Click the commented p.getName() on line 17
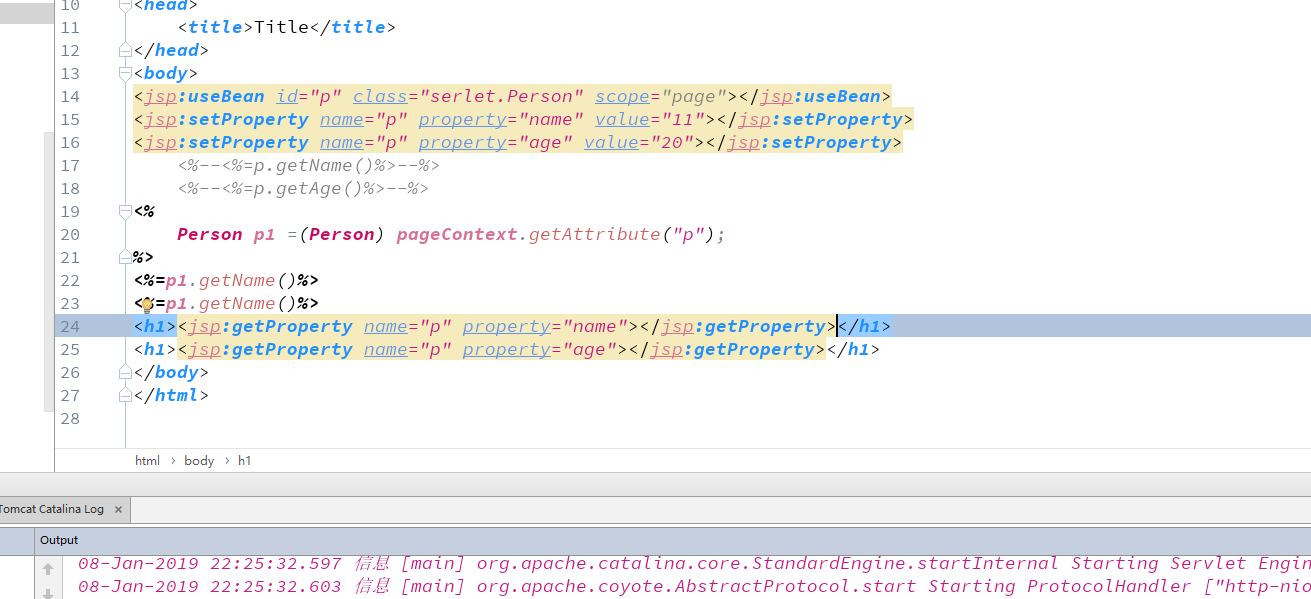This screenshot has height=599, width=1311. click(x=309, y=165)
